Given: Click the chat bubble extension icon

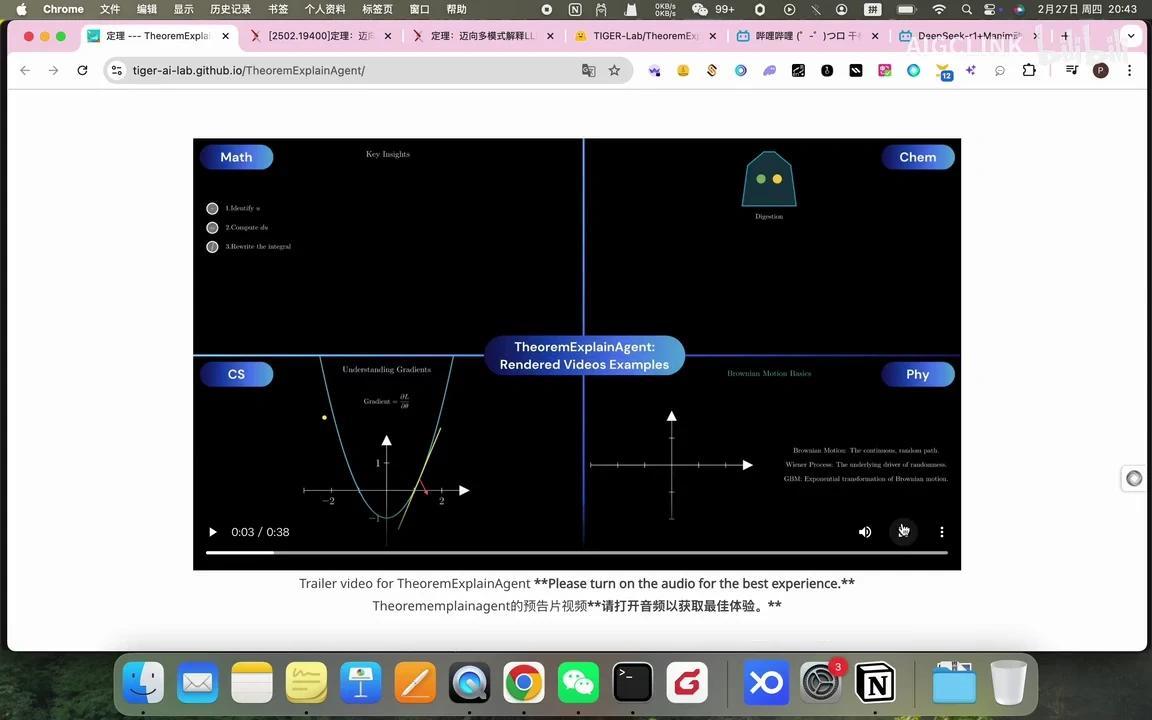Looking at the screenshot, I should click(x=1000, y=71).
